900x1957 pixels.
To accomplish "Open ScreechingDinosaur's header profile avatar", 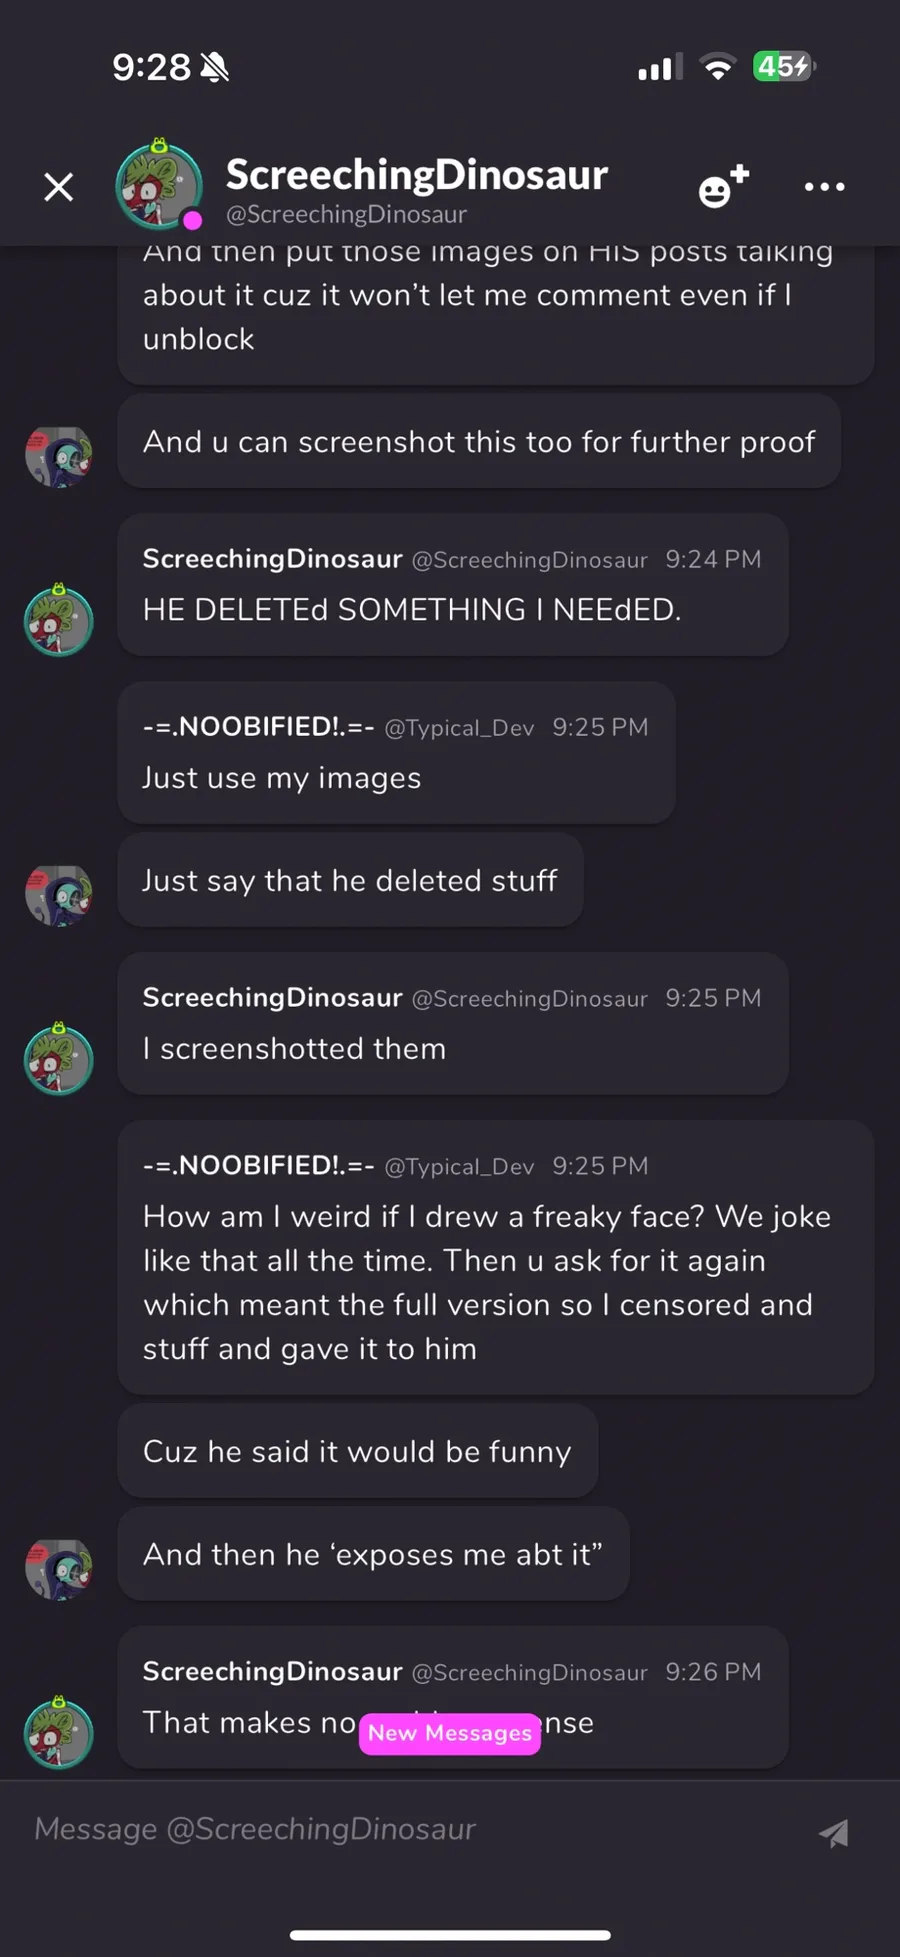I will pyautogui.click(x=159, y=185).
